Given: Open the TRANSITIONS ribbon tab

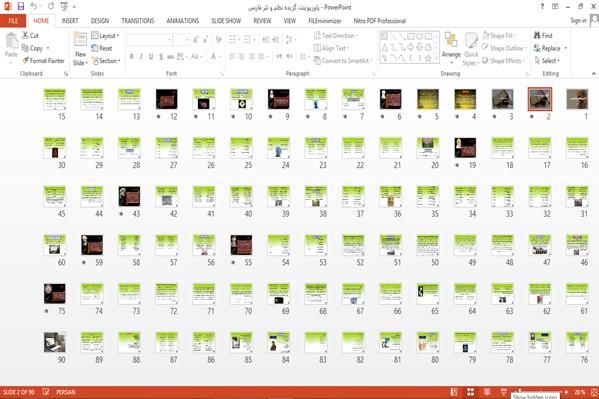Looking at the screenshot, I should 138,21.
